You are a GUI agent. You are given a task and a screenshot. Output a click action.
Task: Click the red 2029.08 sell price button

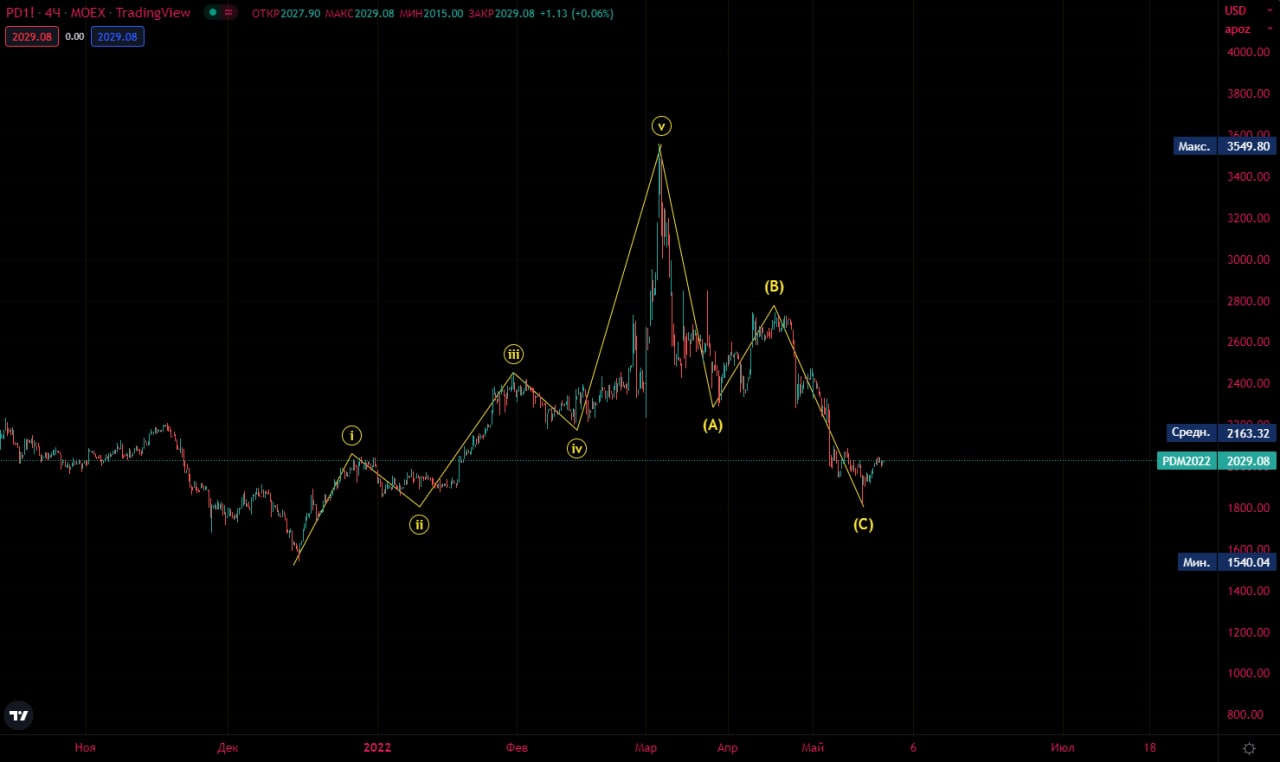(x=31, y=36)
